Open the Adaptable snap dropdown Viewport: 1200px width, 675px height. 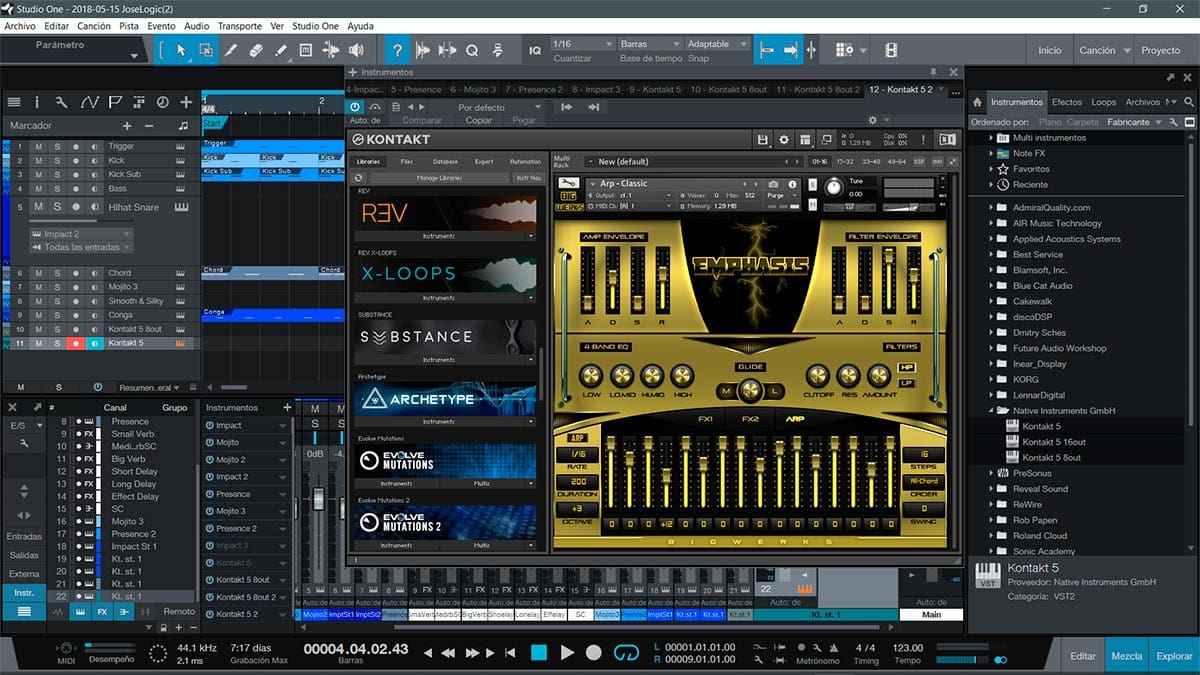[x=717, y=44]
